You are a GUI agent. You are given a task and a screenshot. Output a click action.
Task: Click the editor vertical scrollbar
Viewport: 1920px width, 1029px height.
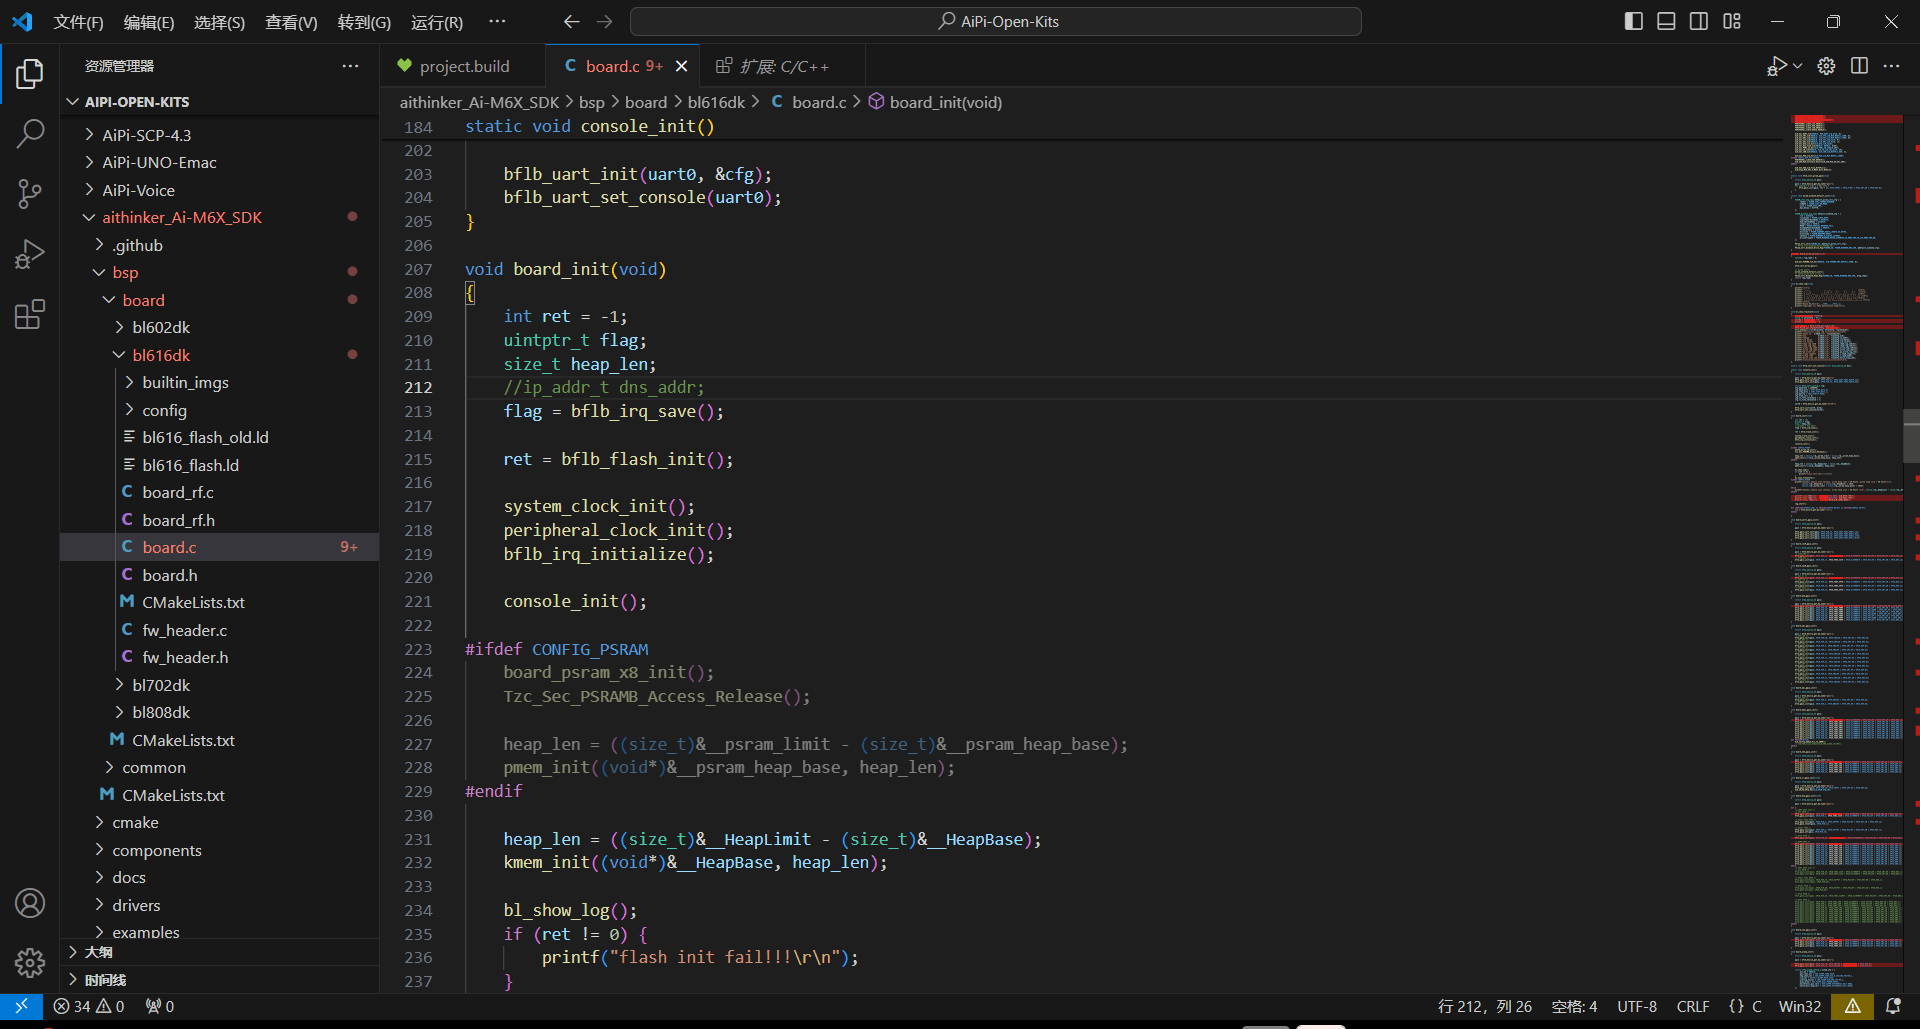[1911, 437]
